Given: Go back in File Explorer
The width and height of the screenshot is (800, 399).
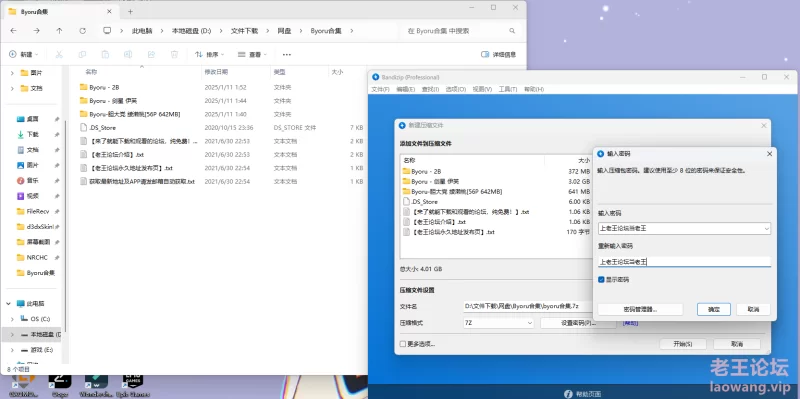Looking at the screenshot, I should pyautogui.click(x=13, y=31).
